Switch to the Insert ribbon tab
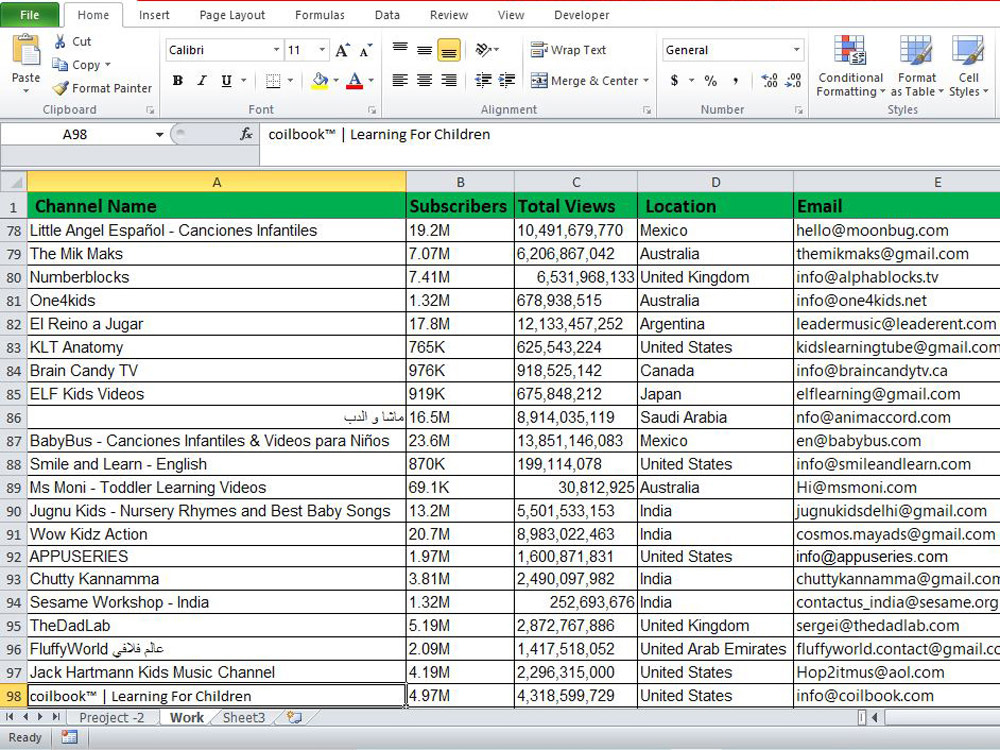The width and height of the screenshot is (1000, 750). coord(154,15)
